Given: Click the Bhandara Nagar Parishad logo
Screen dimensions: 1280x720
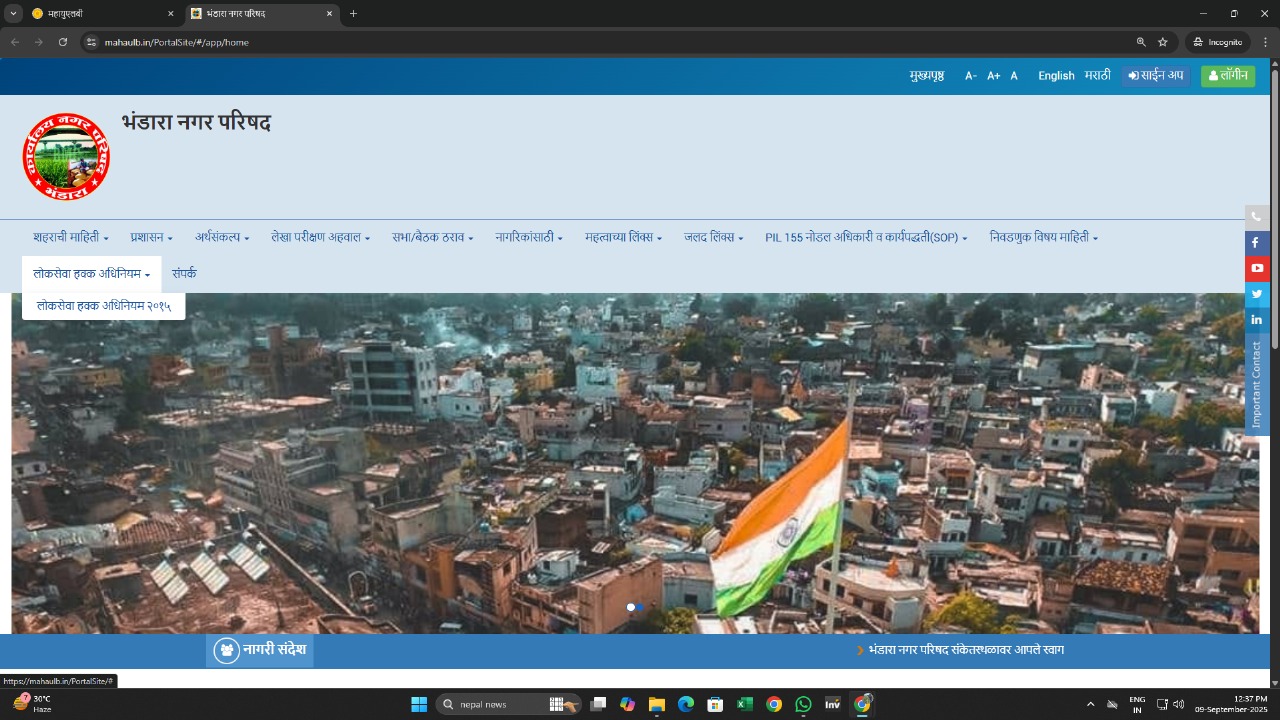Looking at the screenshot, I should (66, 157).
